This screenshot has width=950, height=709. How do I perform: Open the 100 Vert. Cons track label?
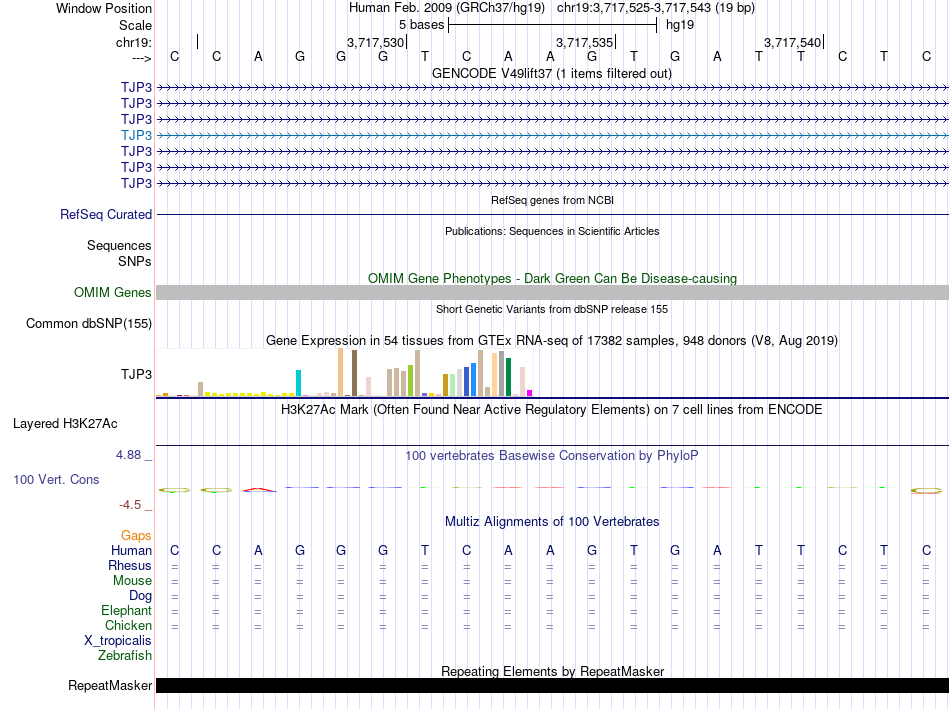pyautogui.click(x=56, y=479)
